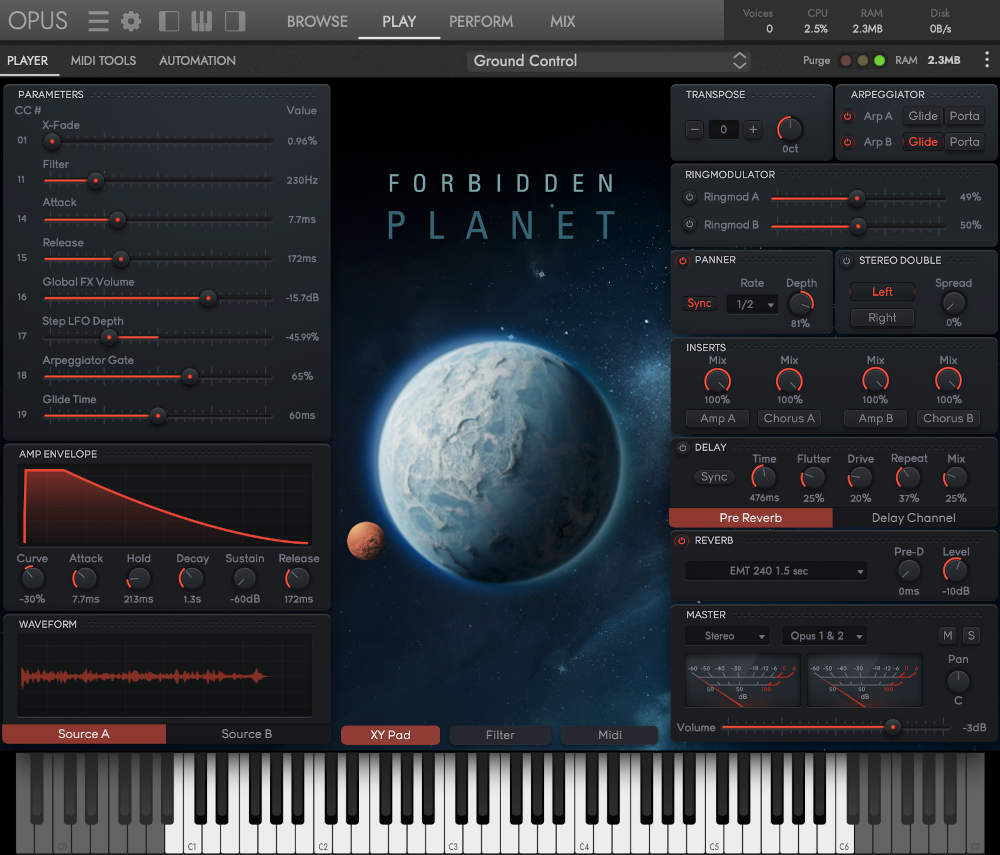Open the MIDI TOOLS tab
Image resolution: width=1000 pixels, height=855 pixels.
[x=103, y=60]
